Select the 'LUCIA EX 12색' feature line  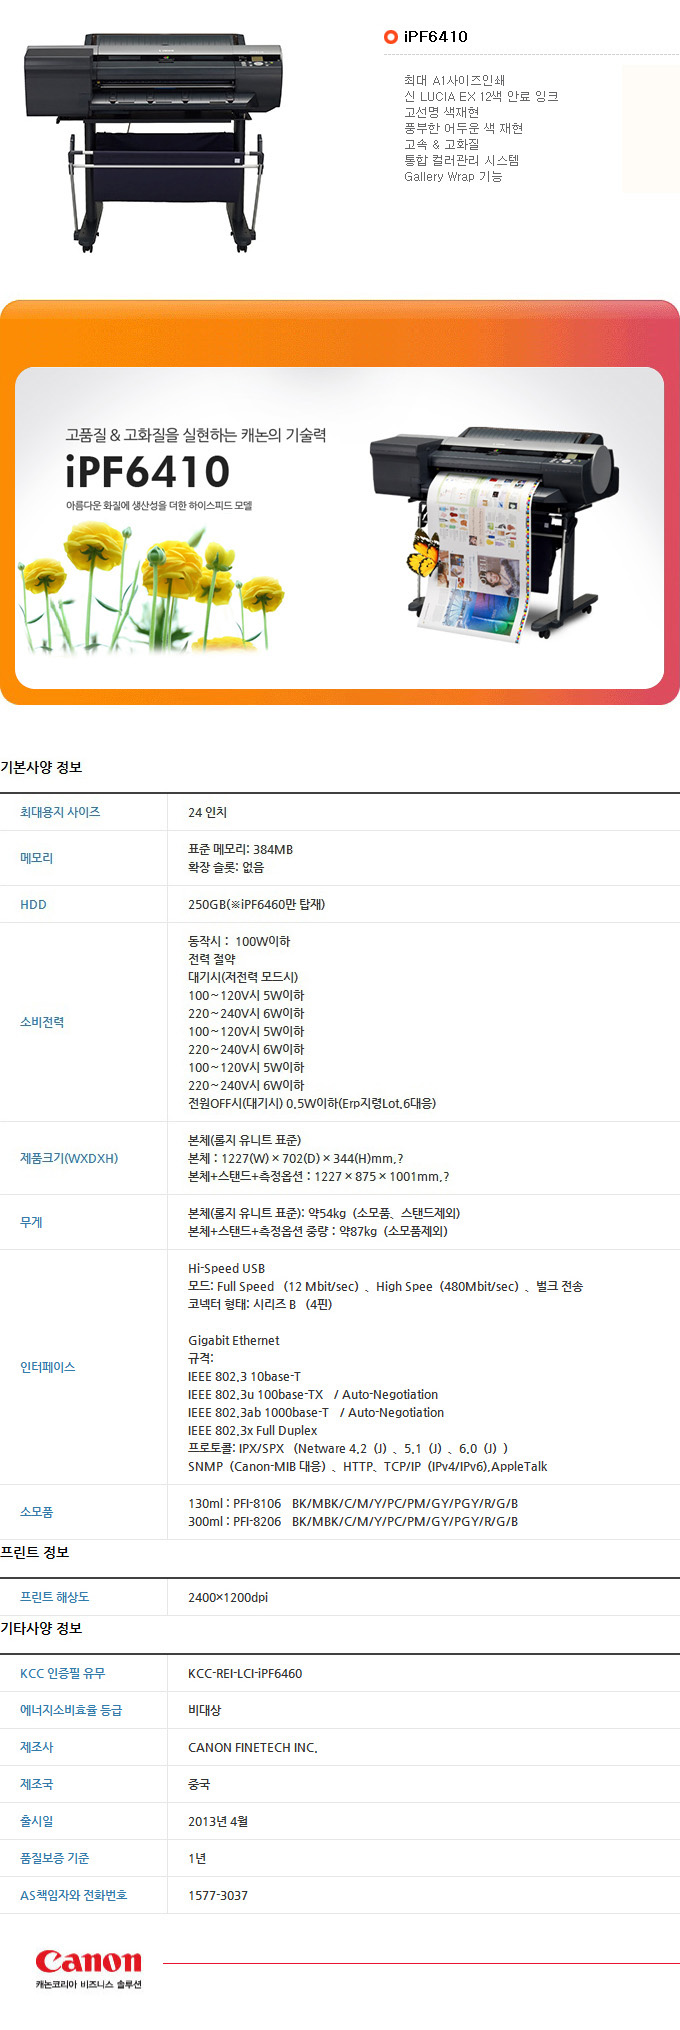481,96
